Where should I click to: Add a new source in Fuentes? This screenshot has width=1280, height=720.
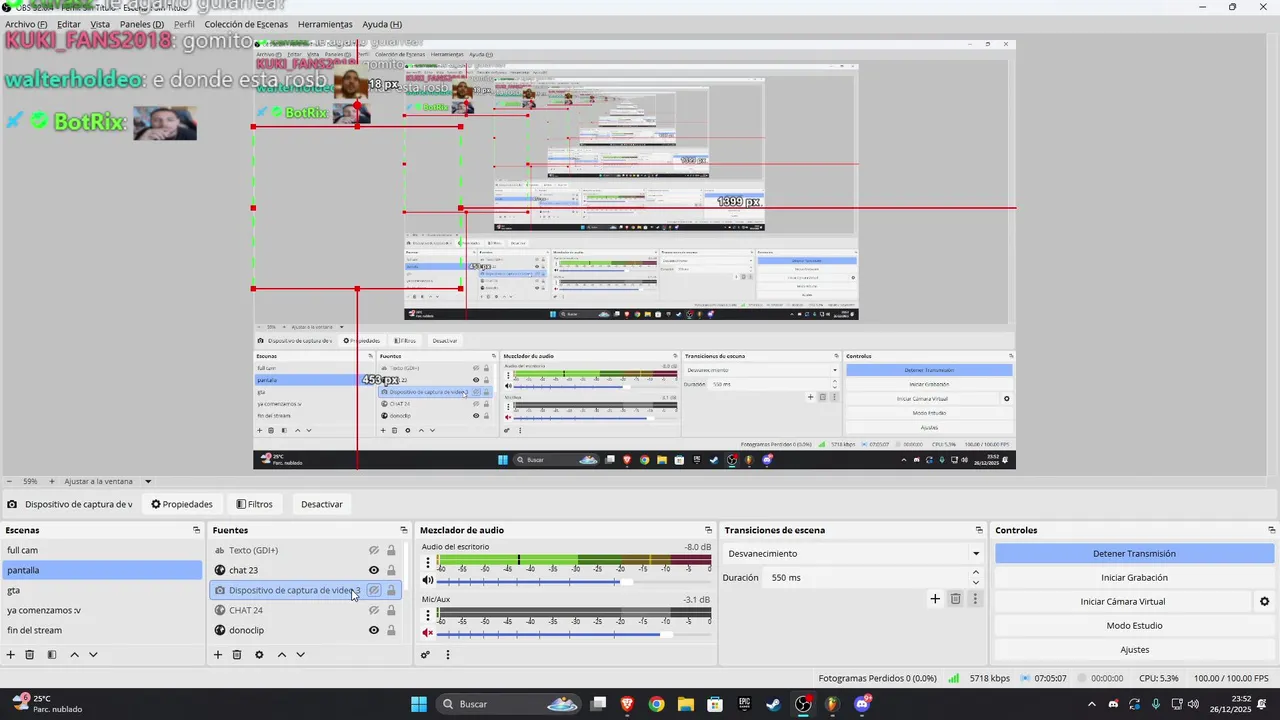[218, 655]
